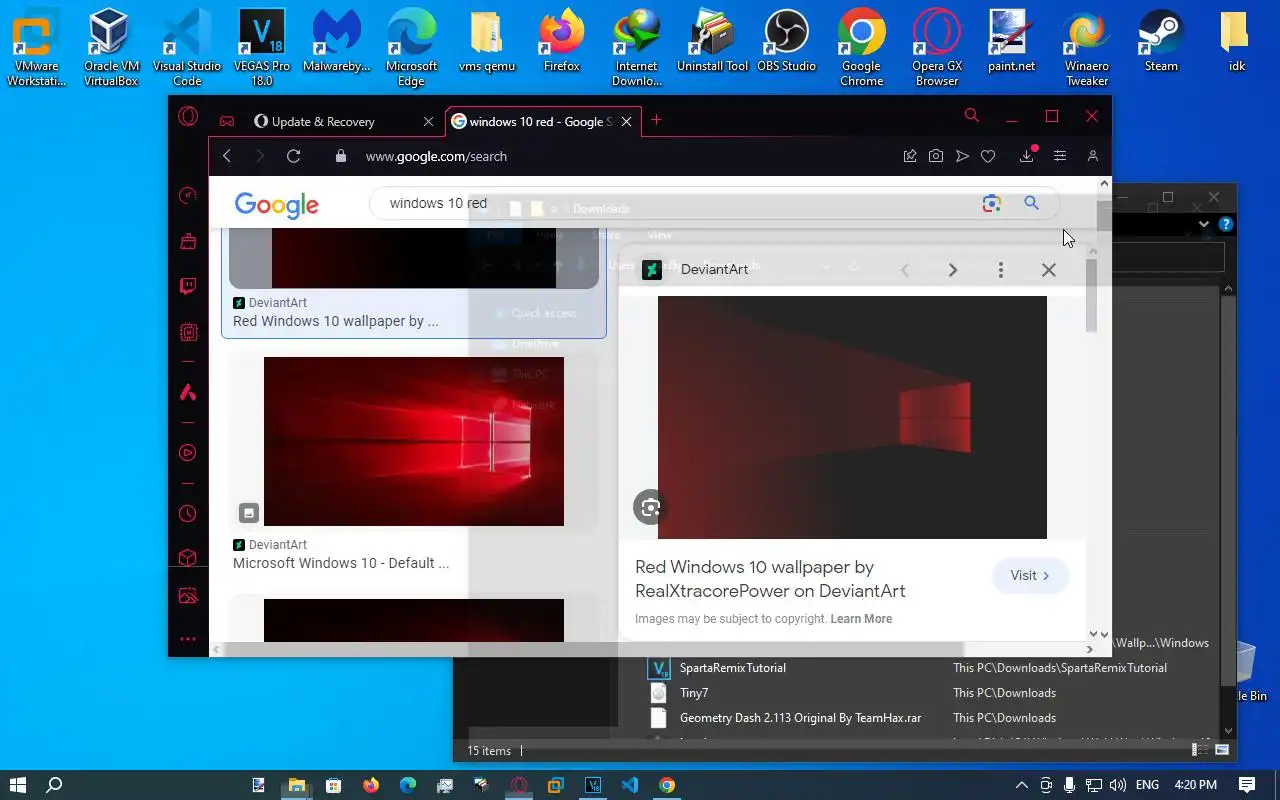Open the profile account icon in Opera

1093,156
